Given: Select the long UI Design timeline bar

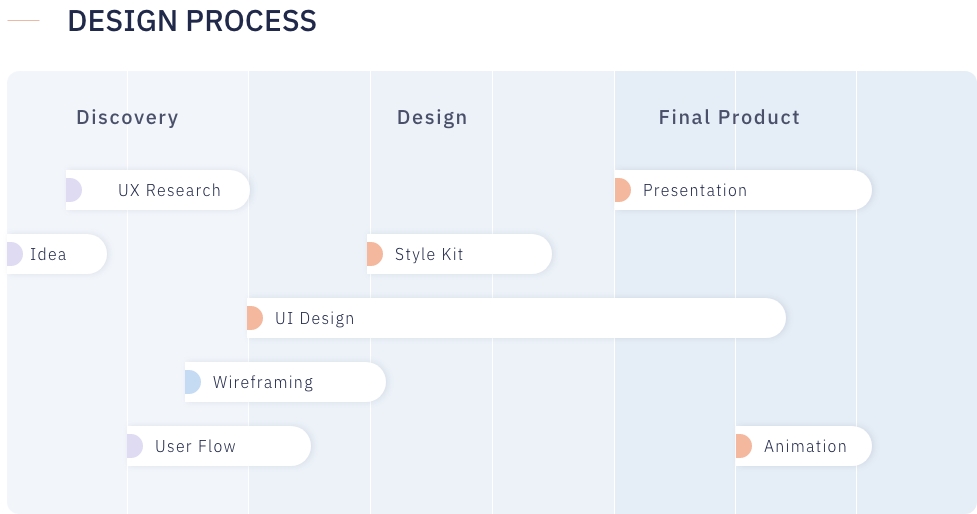Looking at the screenshot, I should point(517,318).
